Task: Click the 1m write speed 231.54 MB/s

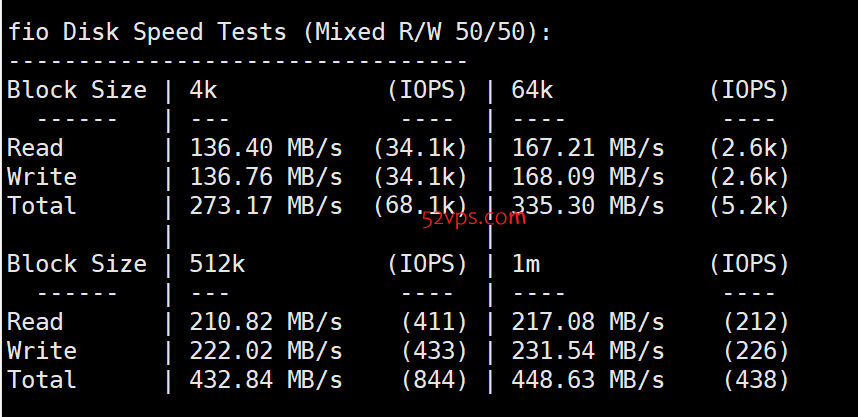Action: coord(588,351)
